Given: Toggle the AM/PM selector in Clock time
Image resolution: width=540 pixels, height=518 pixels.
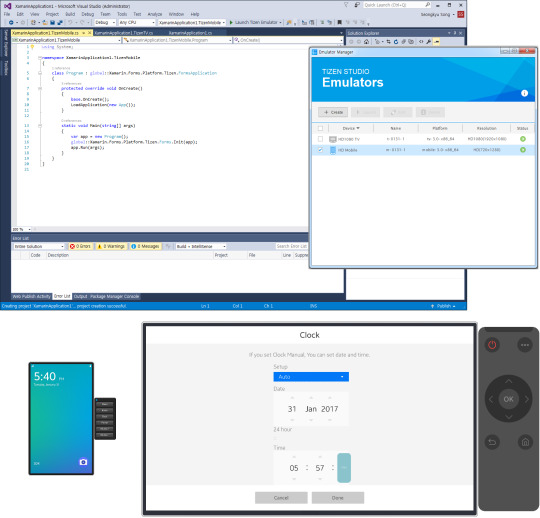Looking at the screenshot, I should pos(344,467).
